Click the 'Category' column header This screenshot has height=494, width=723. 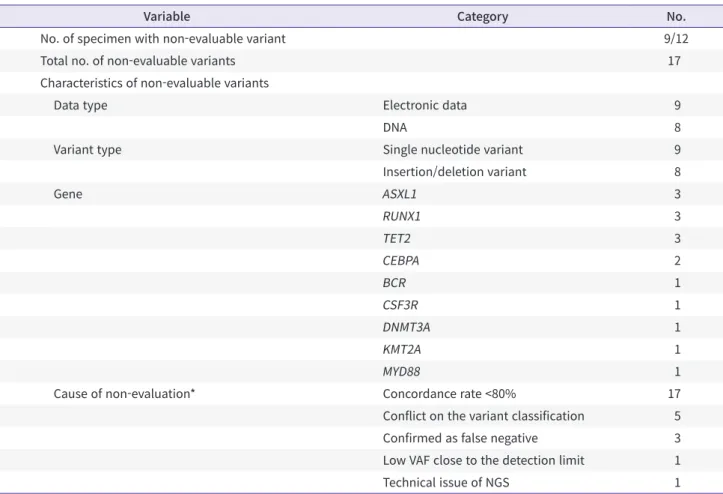482,17
